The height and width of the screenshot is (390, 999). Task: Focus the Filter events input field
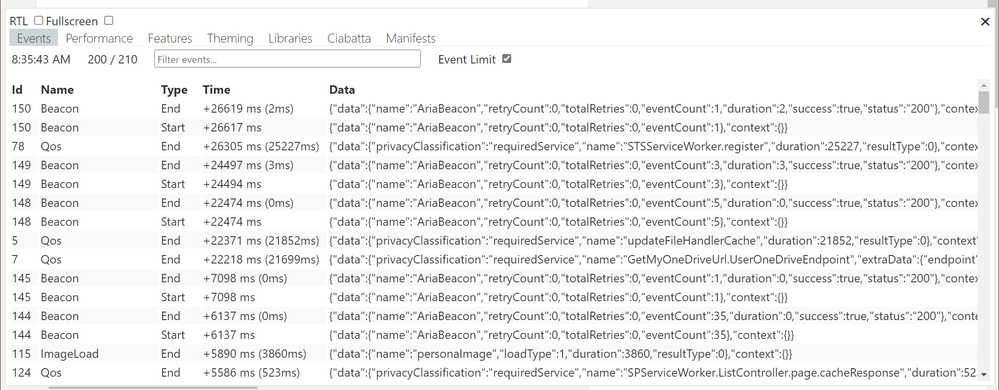click(x=287, y=59)
